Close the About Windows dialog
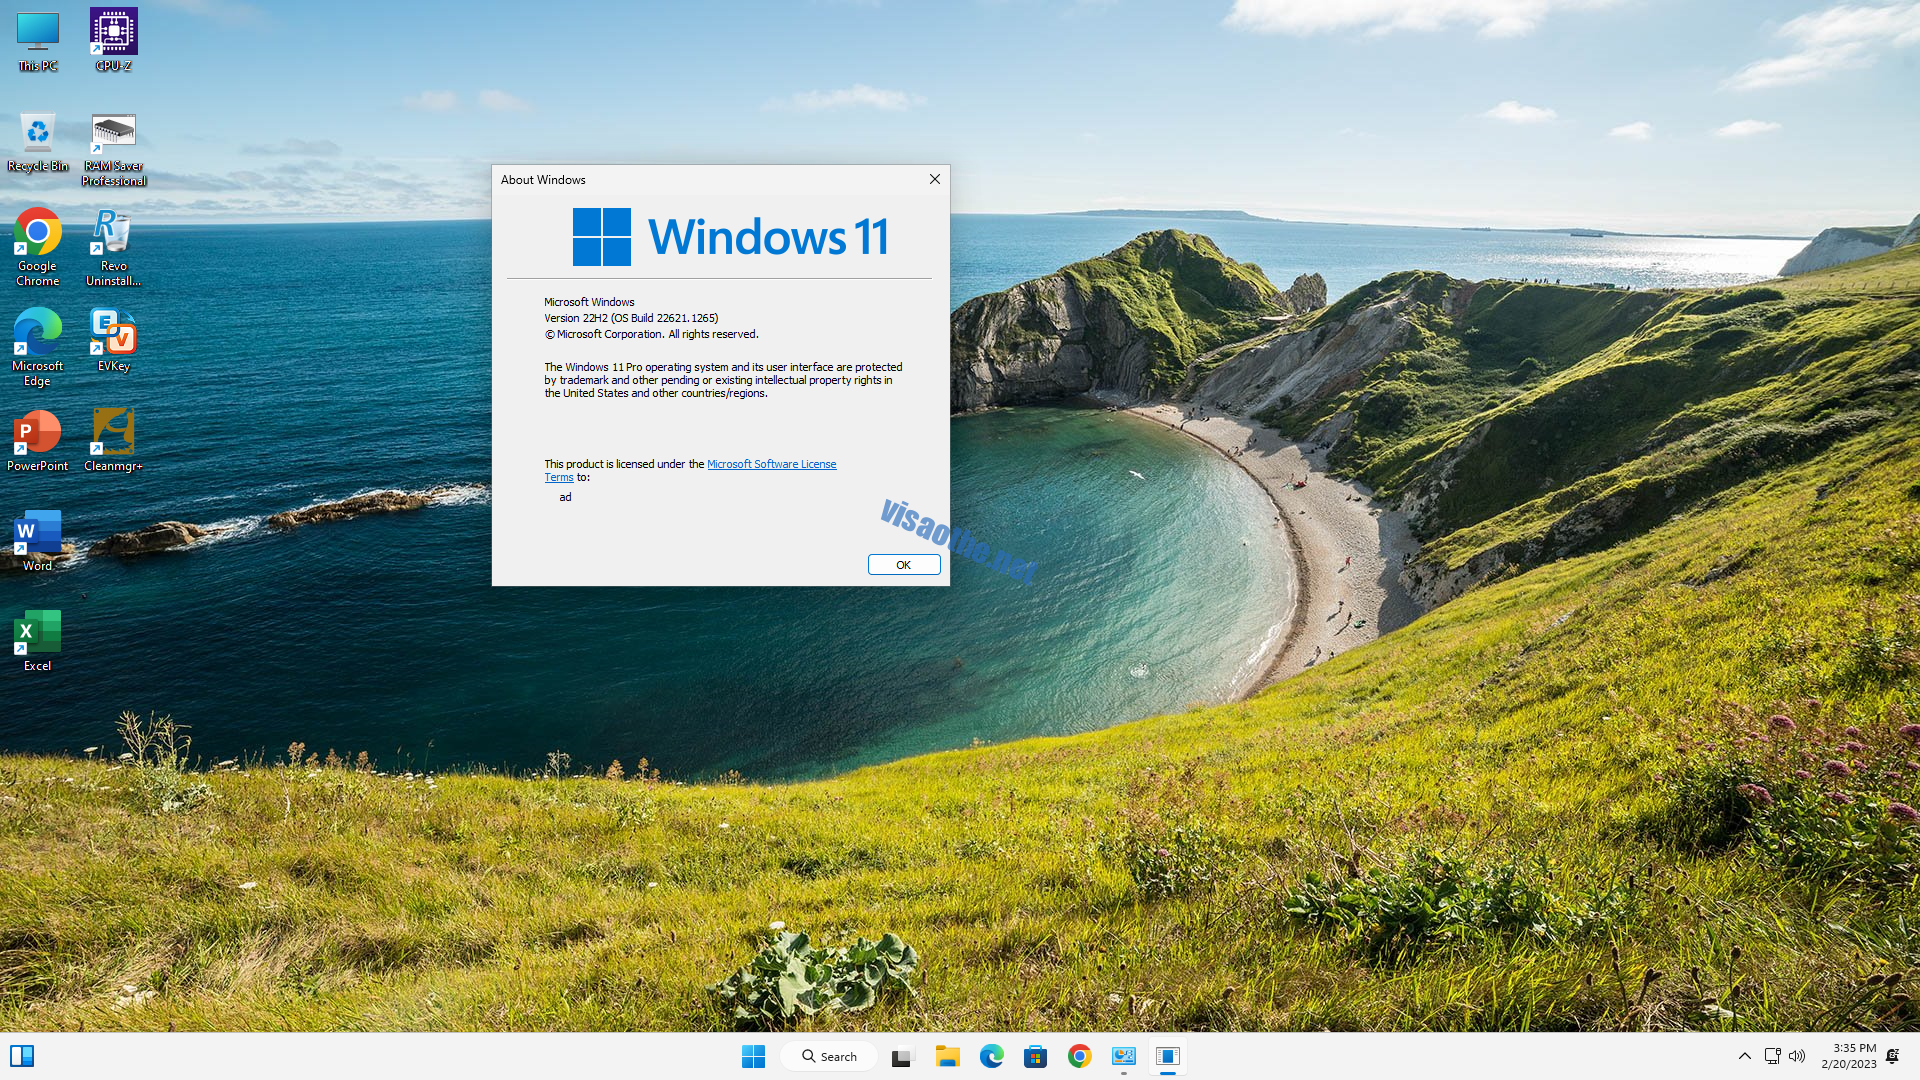Screen dimensions: 1920x1080 pyautogui.click(x=935, y=179)
